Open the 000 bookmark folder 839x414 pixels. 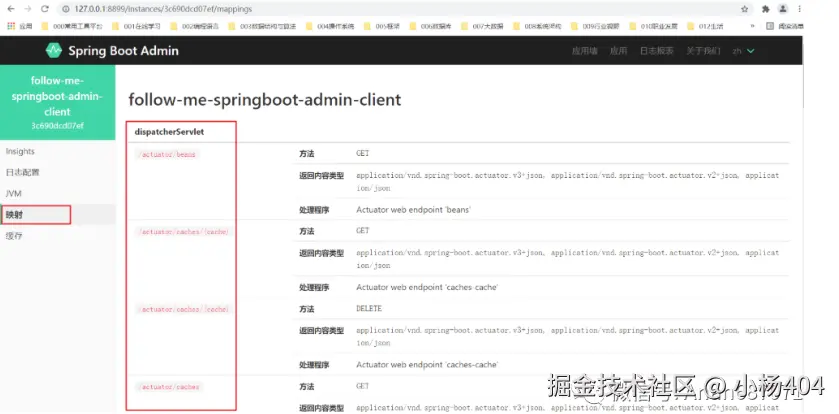pyautogui.click(x=71, y=26)
